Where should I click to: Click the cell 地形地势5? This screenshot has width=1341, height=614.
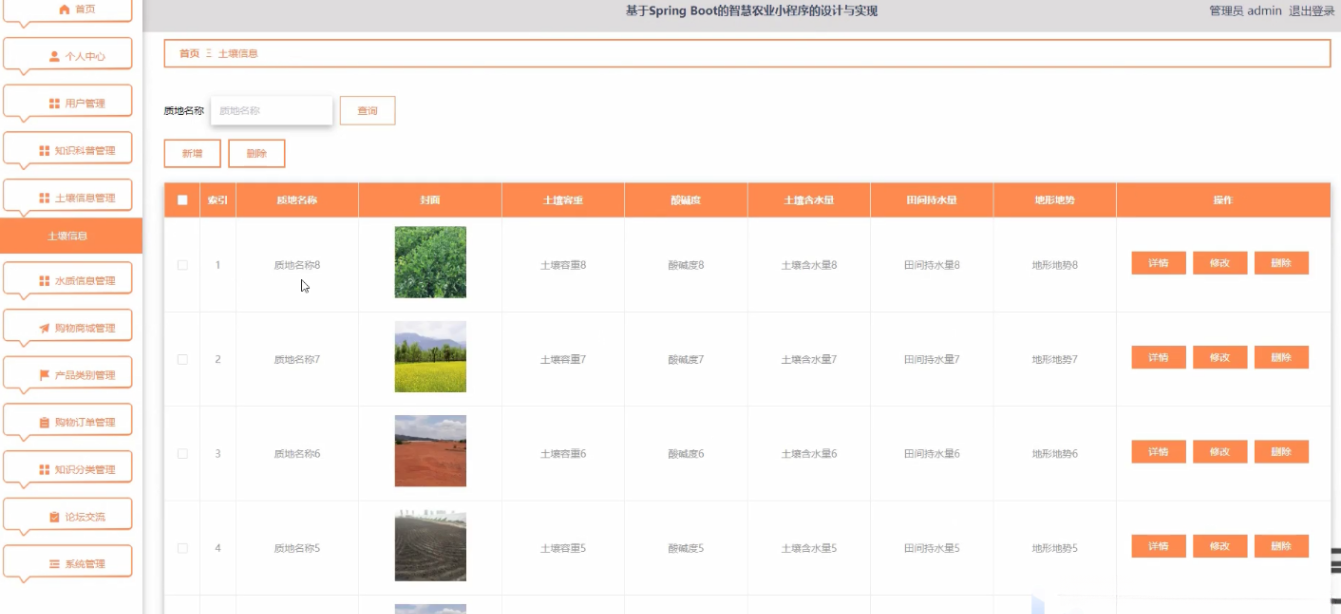point(1055,548)
